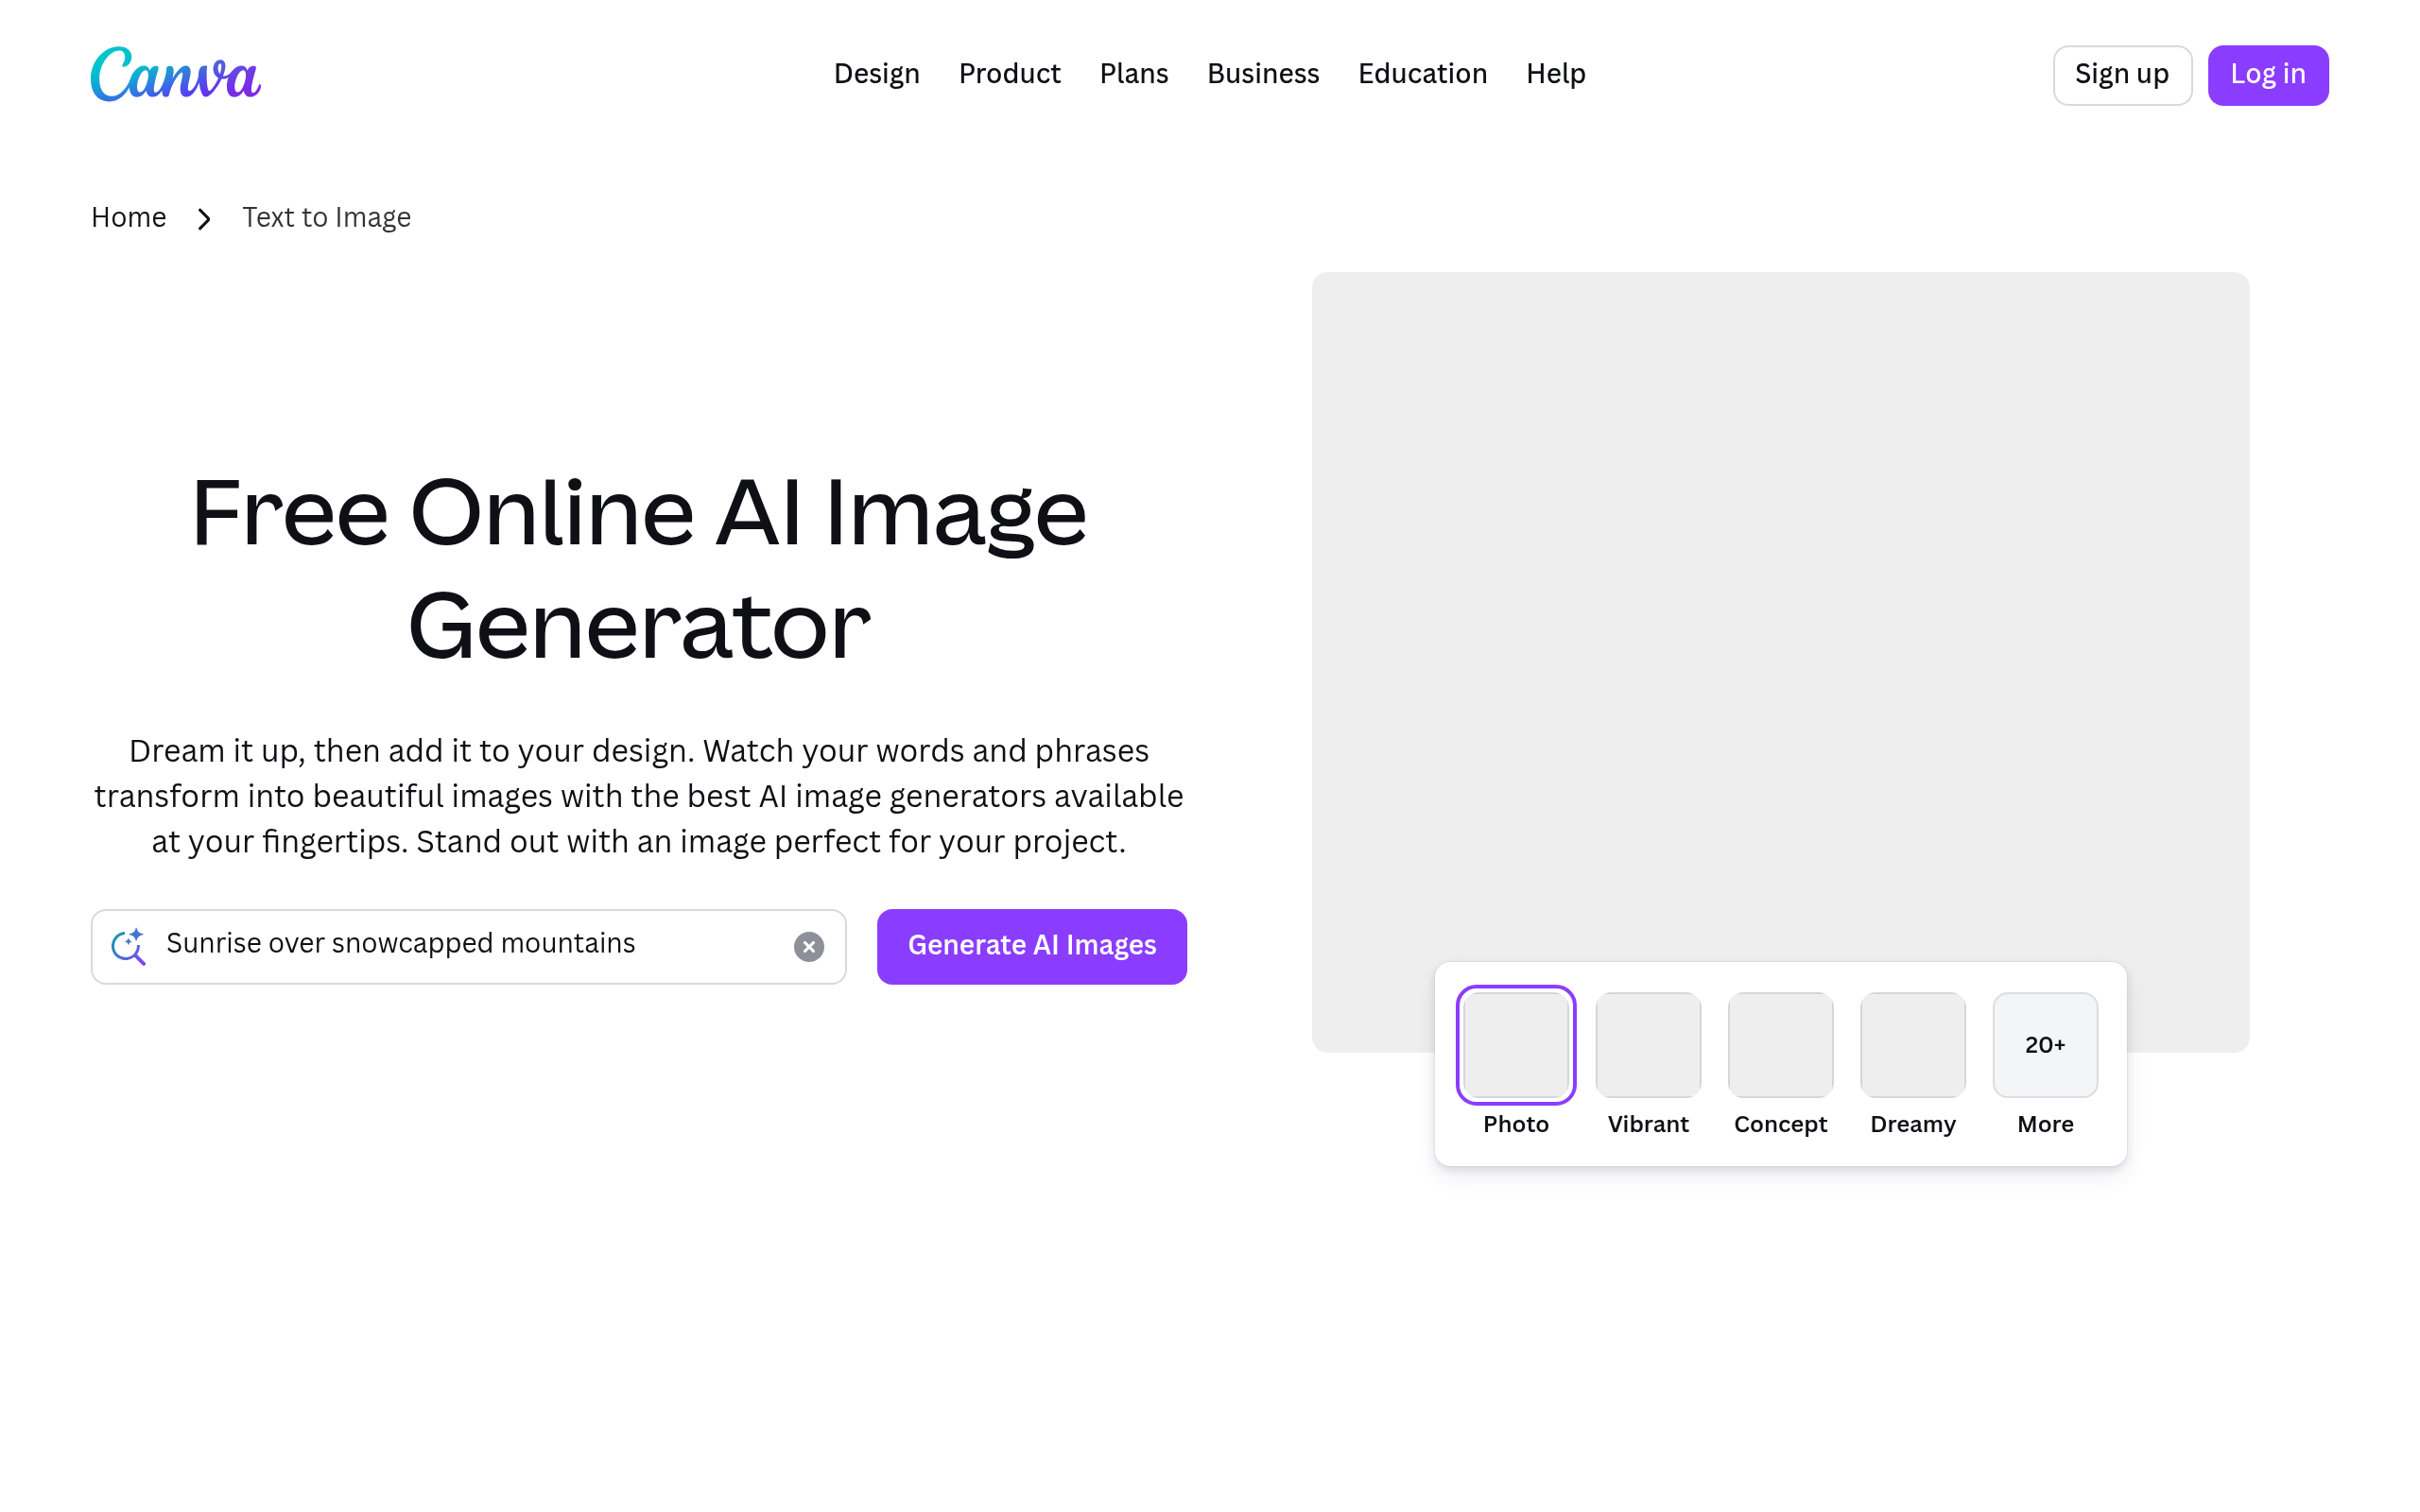
Task: Open the Business menu
Action: [x=1262, y=73]
